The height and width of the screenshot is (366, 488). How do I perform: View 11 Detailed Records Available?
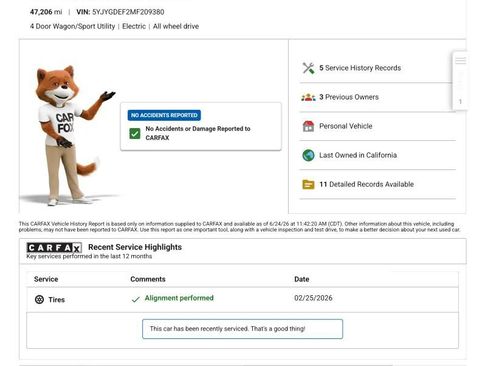[366, 184]
